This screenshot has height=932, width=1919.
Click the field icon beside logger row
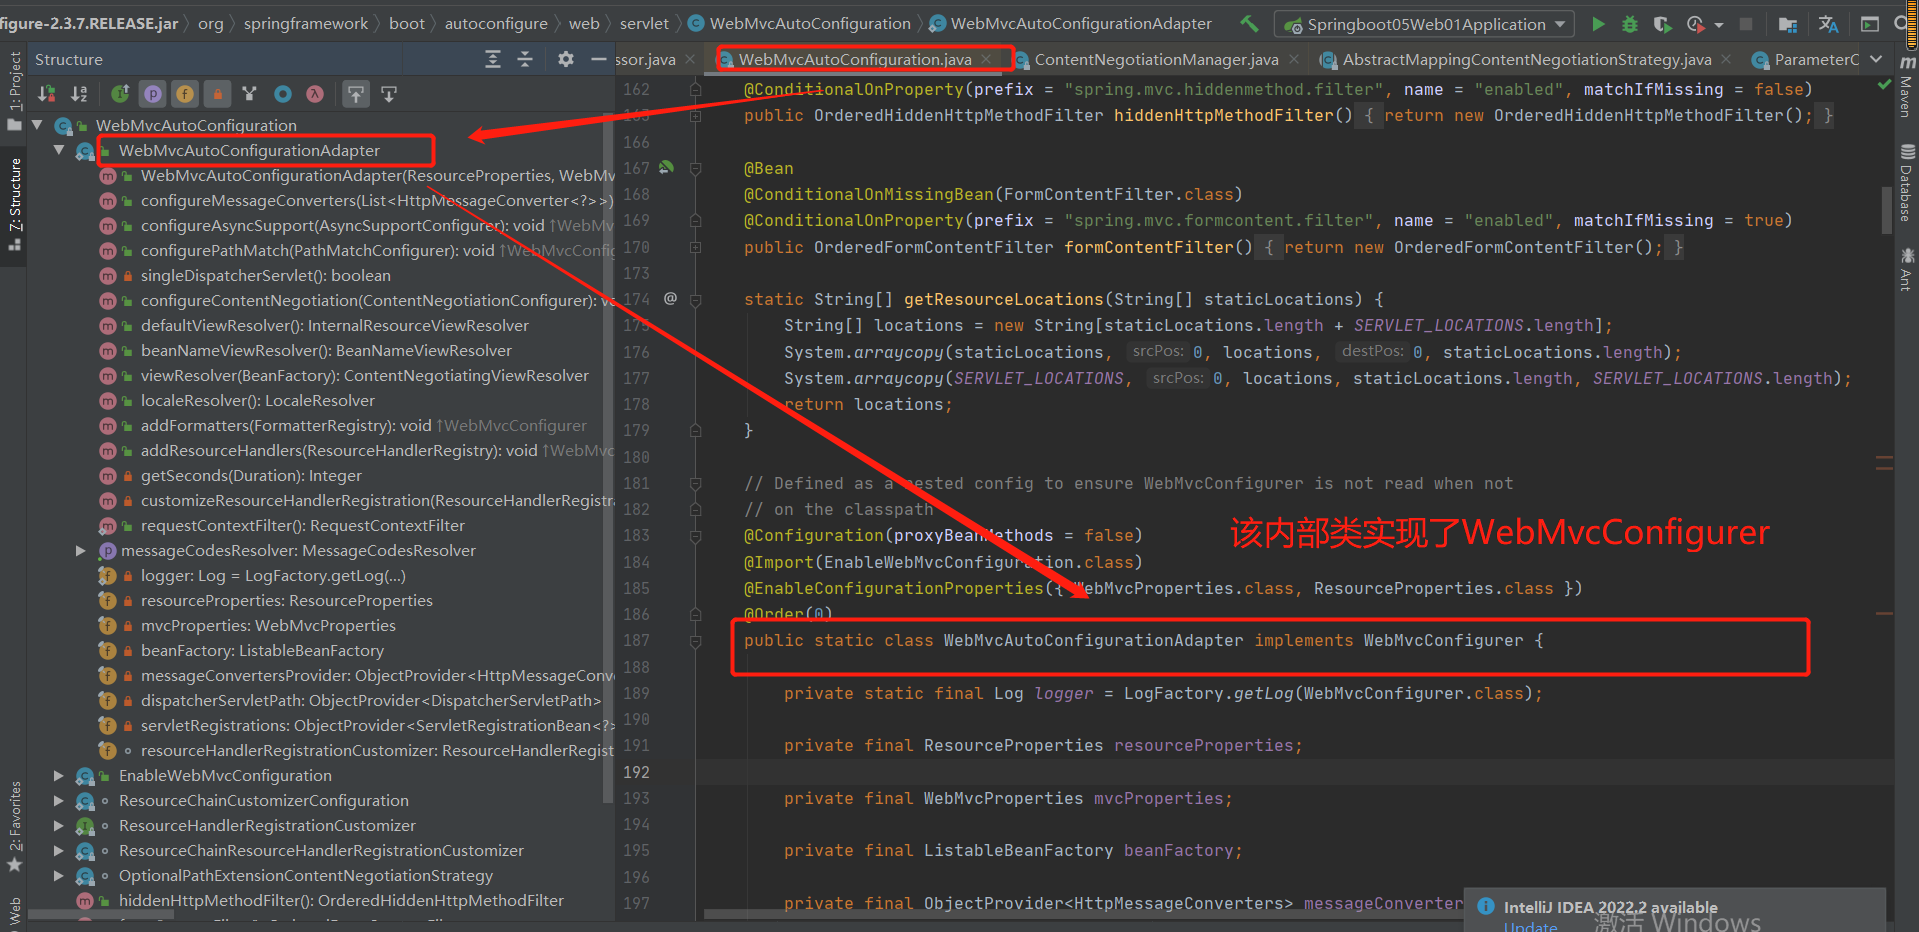click(107, 576)
